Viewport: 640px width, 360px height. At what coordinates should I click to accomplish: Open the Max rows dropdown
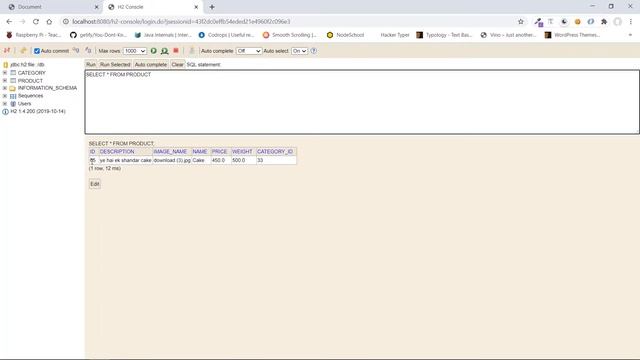[x=135, y=51]
